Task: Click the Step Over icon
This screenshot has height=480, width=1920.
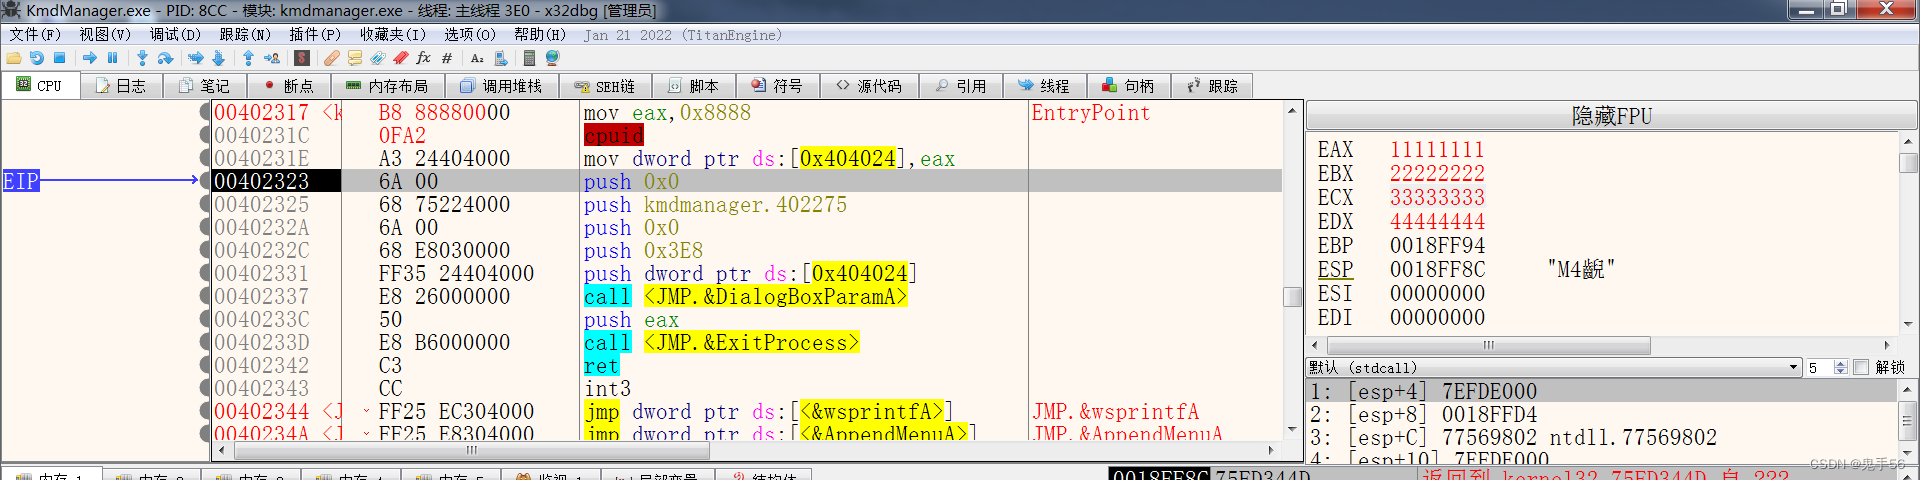Action: (166, 58)
